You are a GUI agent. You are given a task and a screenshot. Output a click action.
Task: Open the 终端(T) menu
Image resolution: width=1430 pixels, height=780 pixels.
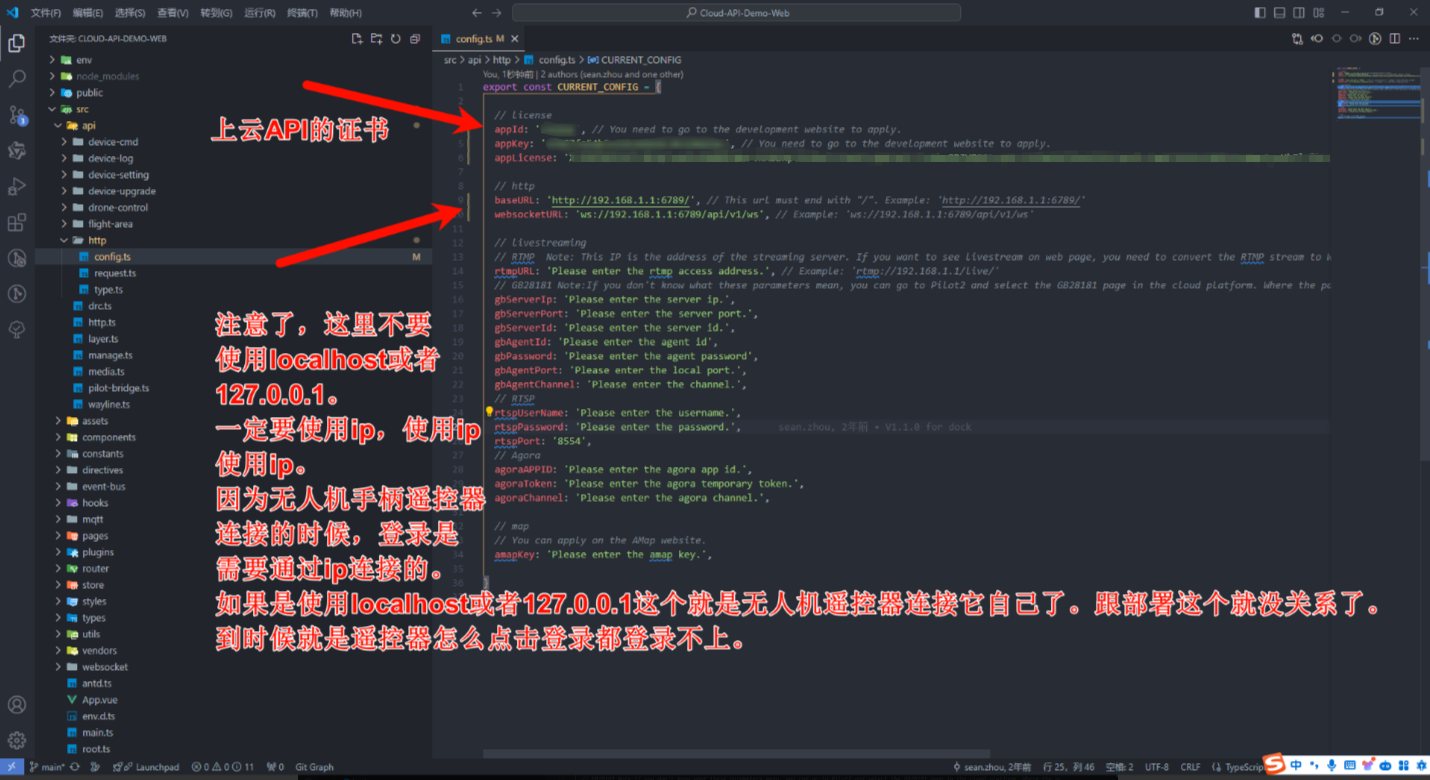click(x=303, y=13)
